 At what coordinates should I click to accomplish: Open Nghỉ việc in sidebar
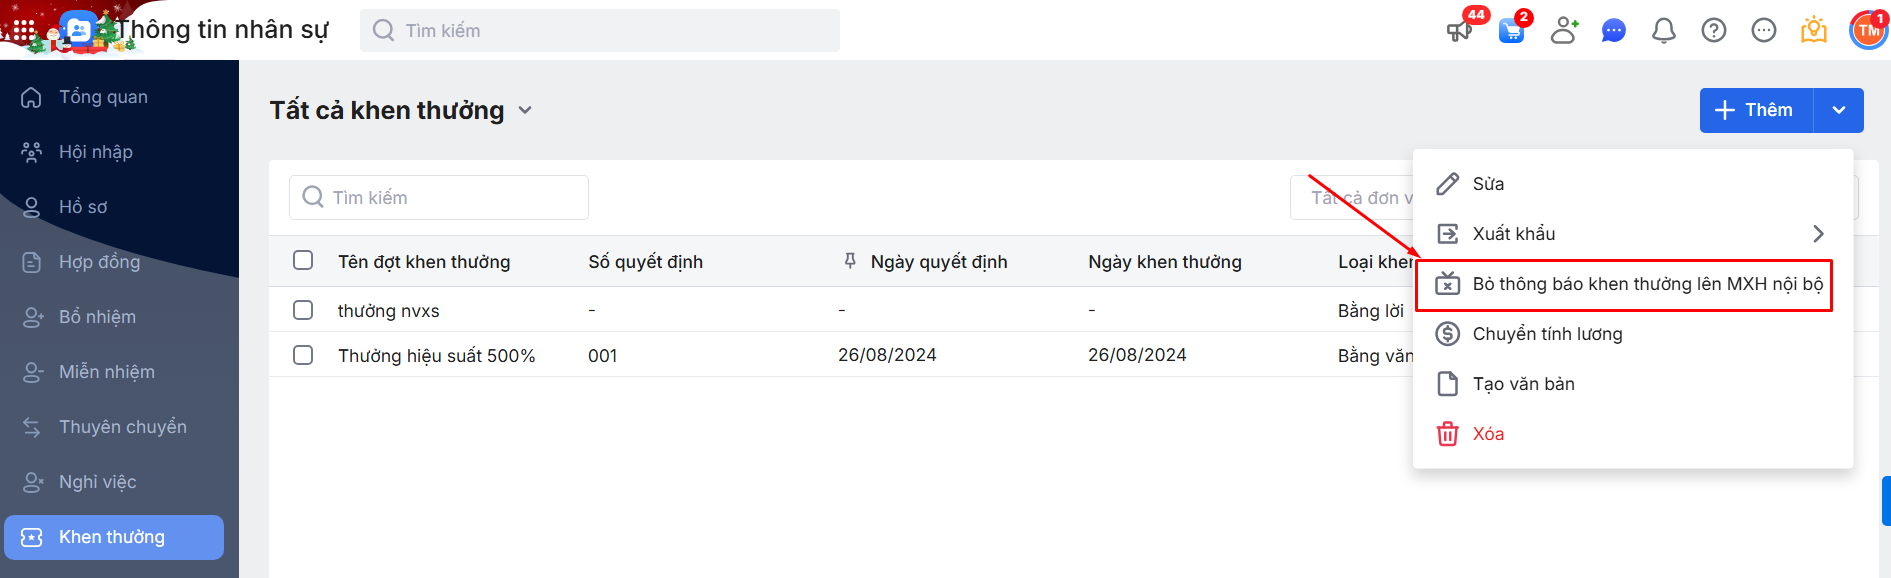[x=98, y=482]
